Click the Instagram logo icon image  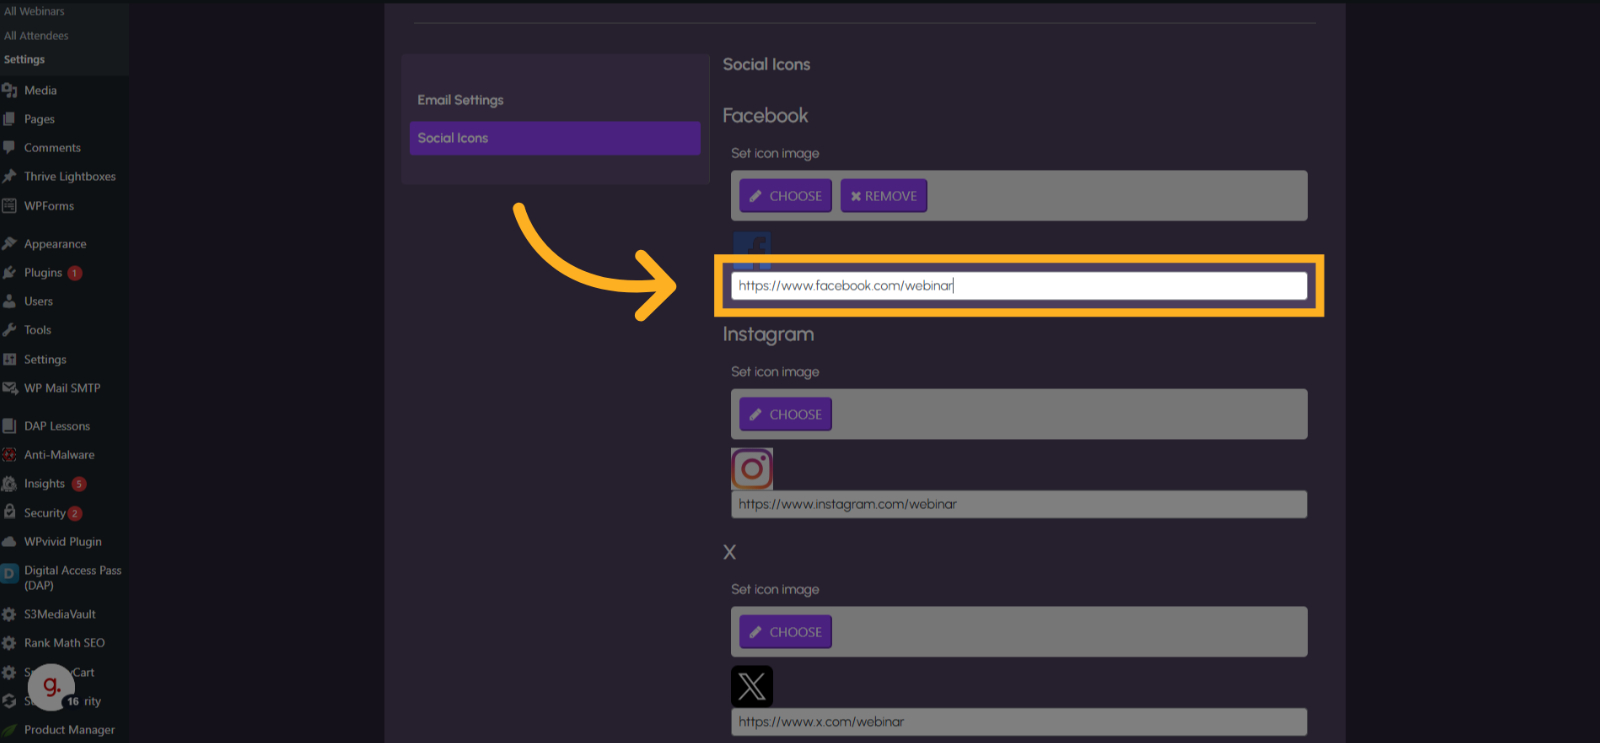(x=752, y=468)
